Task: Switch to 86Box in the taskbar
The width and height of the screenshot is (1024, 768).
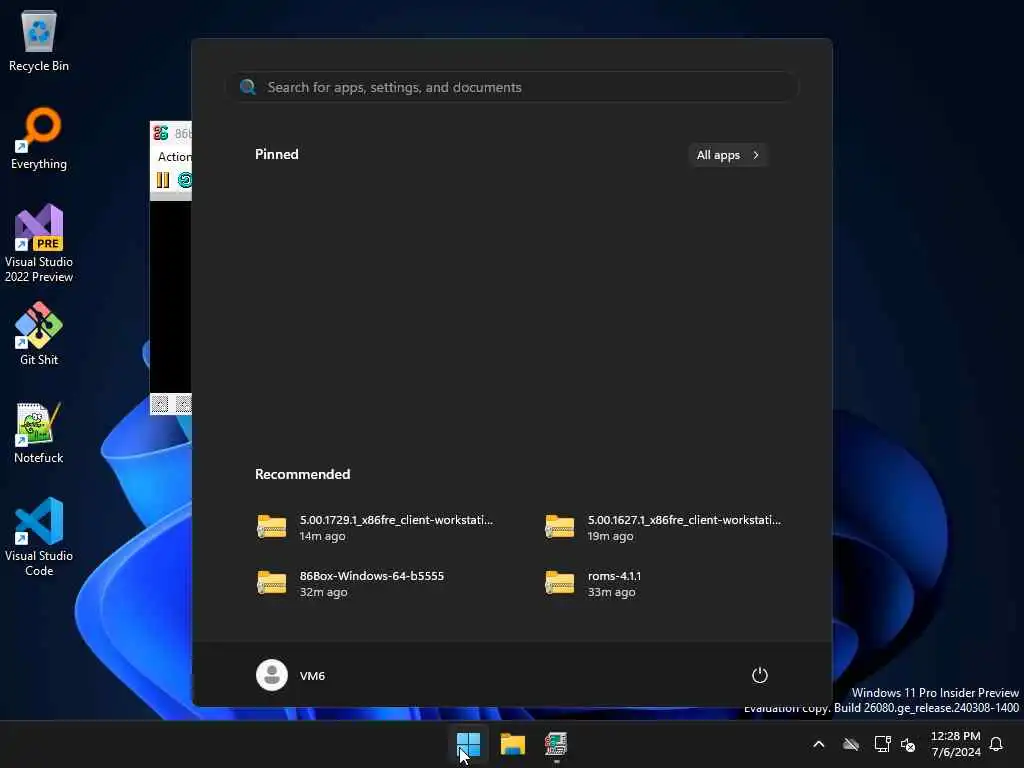Action: click(x=556, y=744)
